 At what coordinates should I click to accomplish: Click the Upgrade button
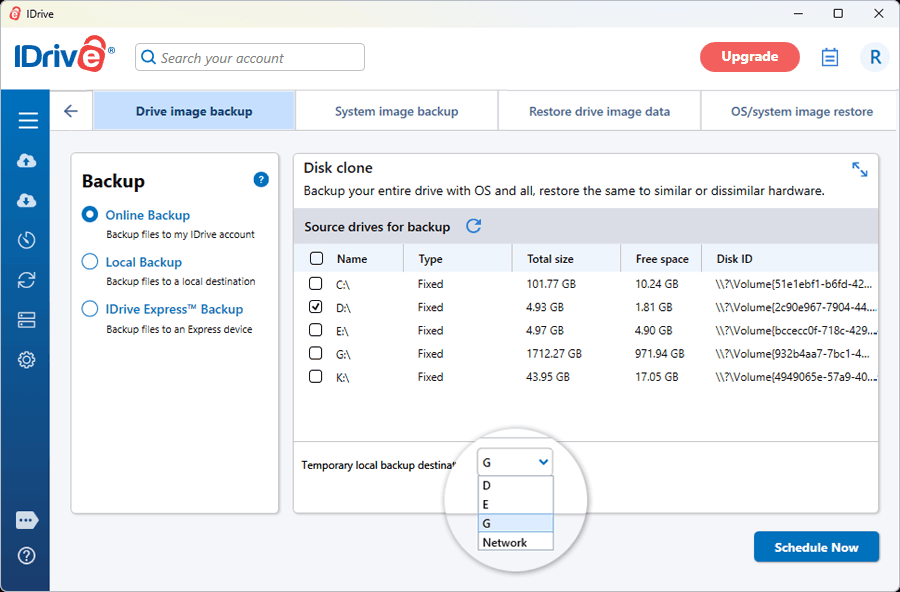click(750, 57)
